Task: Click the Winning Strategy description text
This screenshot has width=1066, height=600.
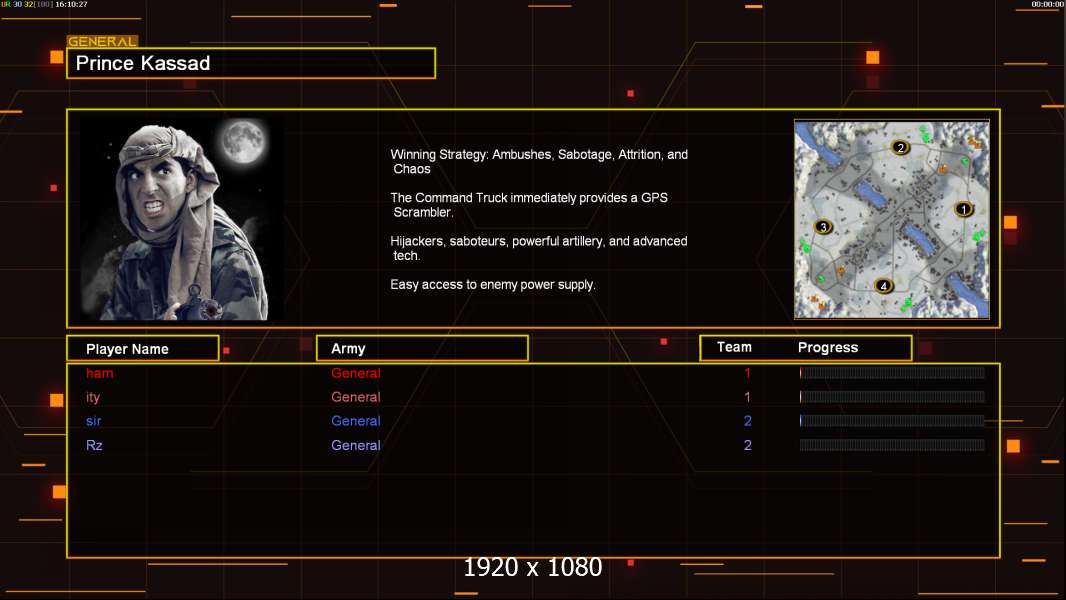Action: point(539,162)
